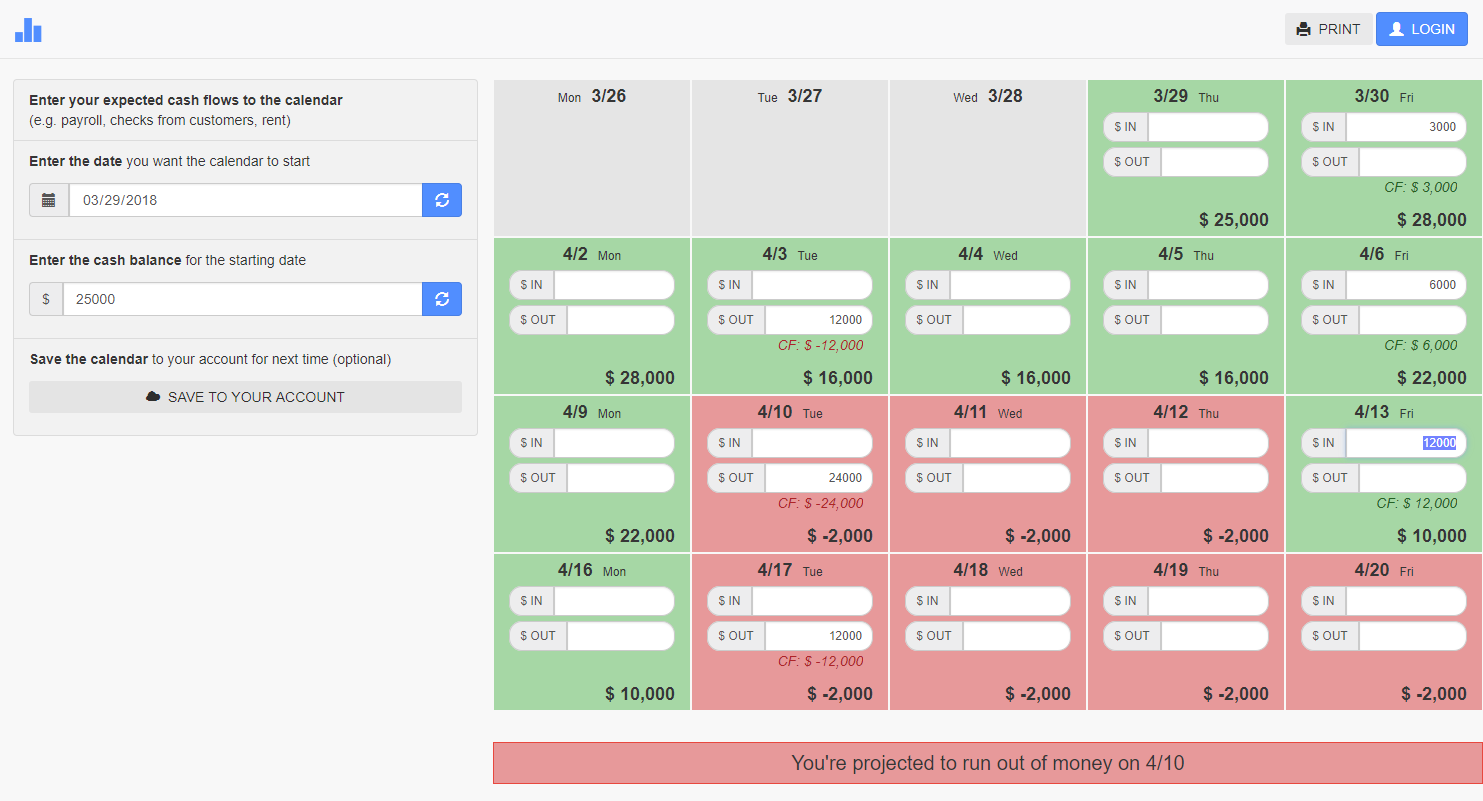Click the 'CF: $ 3,000' text on 3/30
This screenshot has height=801, width=1483.
[1420, 187]
